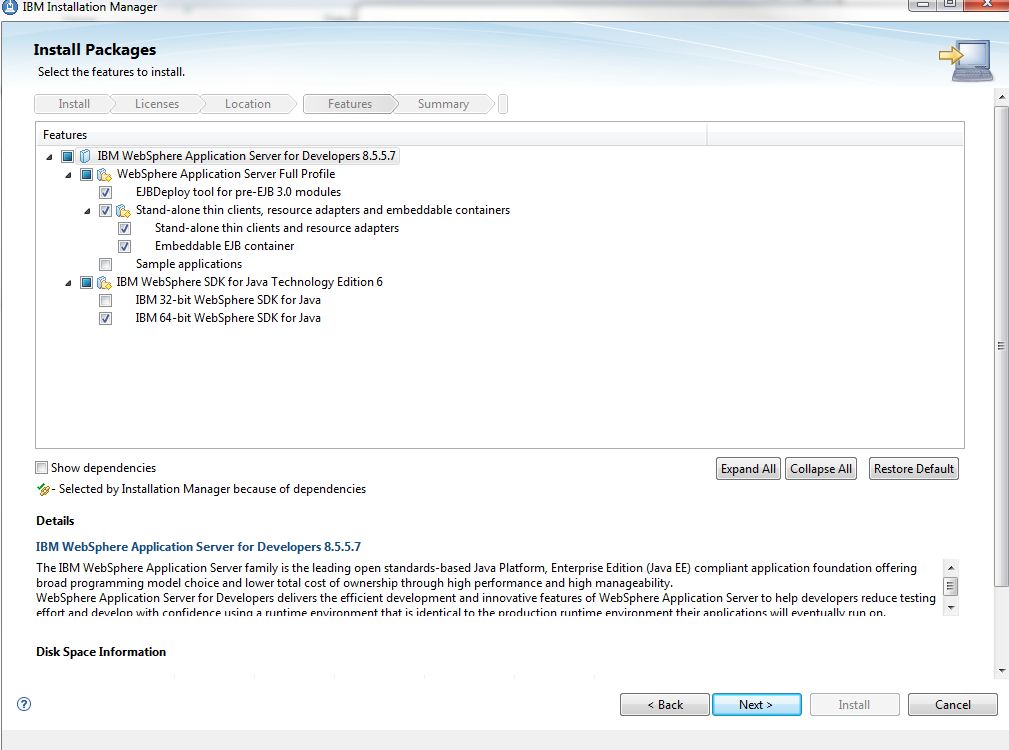The image size is (1009, 750).
Task: Enable Sample applications checkbox
Action: click(106, 264)
